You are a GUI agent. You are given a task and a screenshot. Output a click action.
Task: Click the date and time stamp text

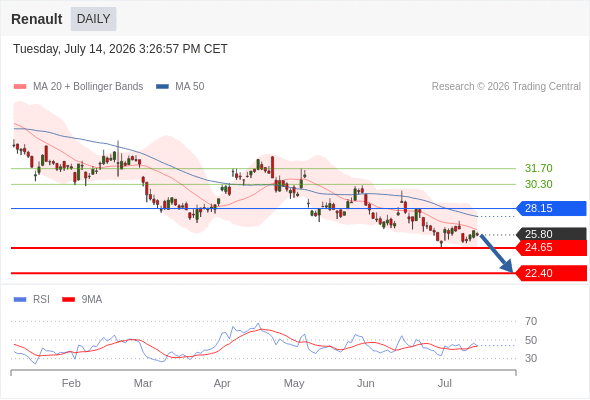click(120, 49)
